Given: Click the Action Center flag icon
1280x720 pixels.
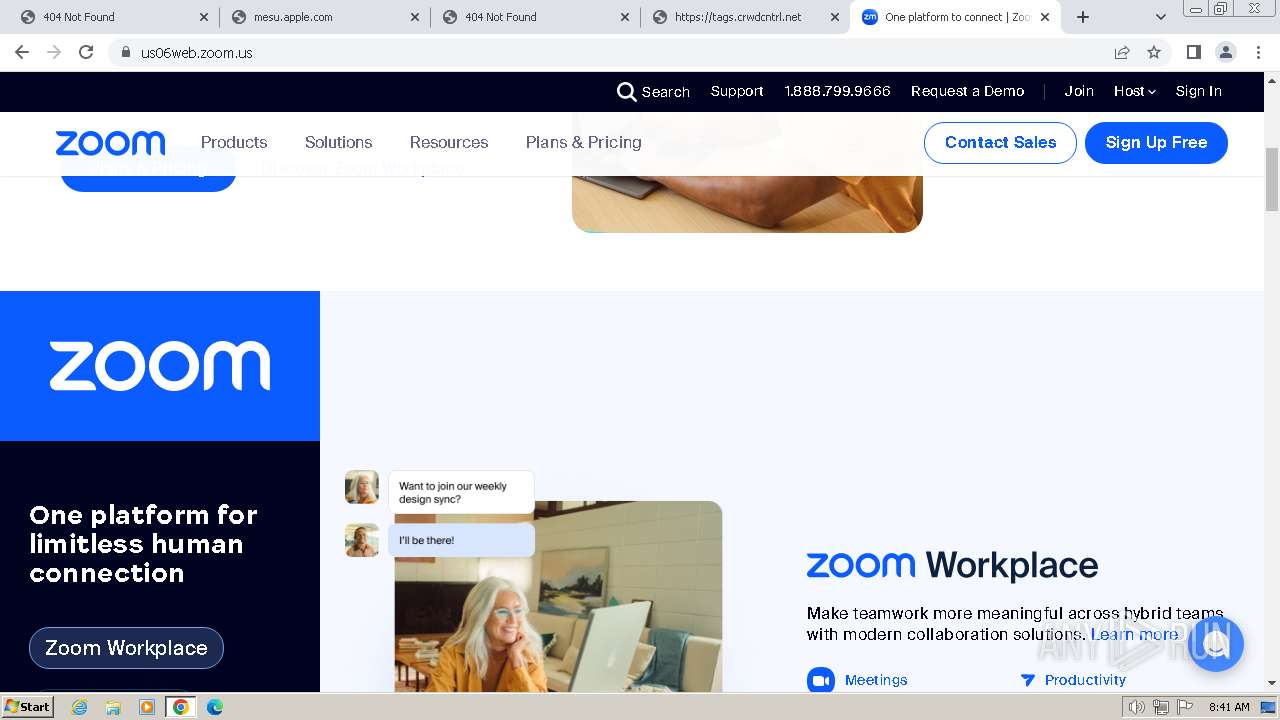Looking at the screenshot, I should 1185,707.
